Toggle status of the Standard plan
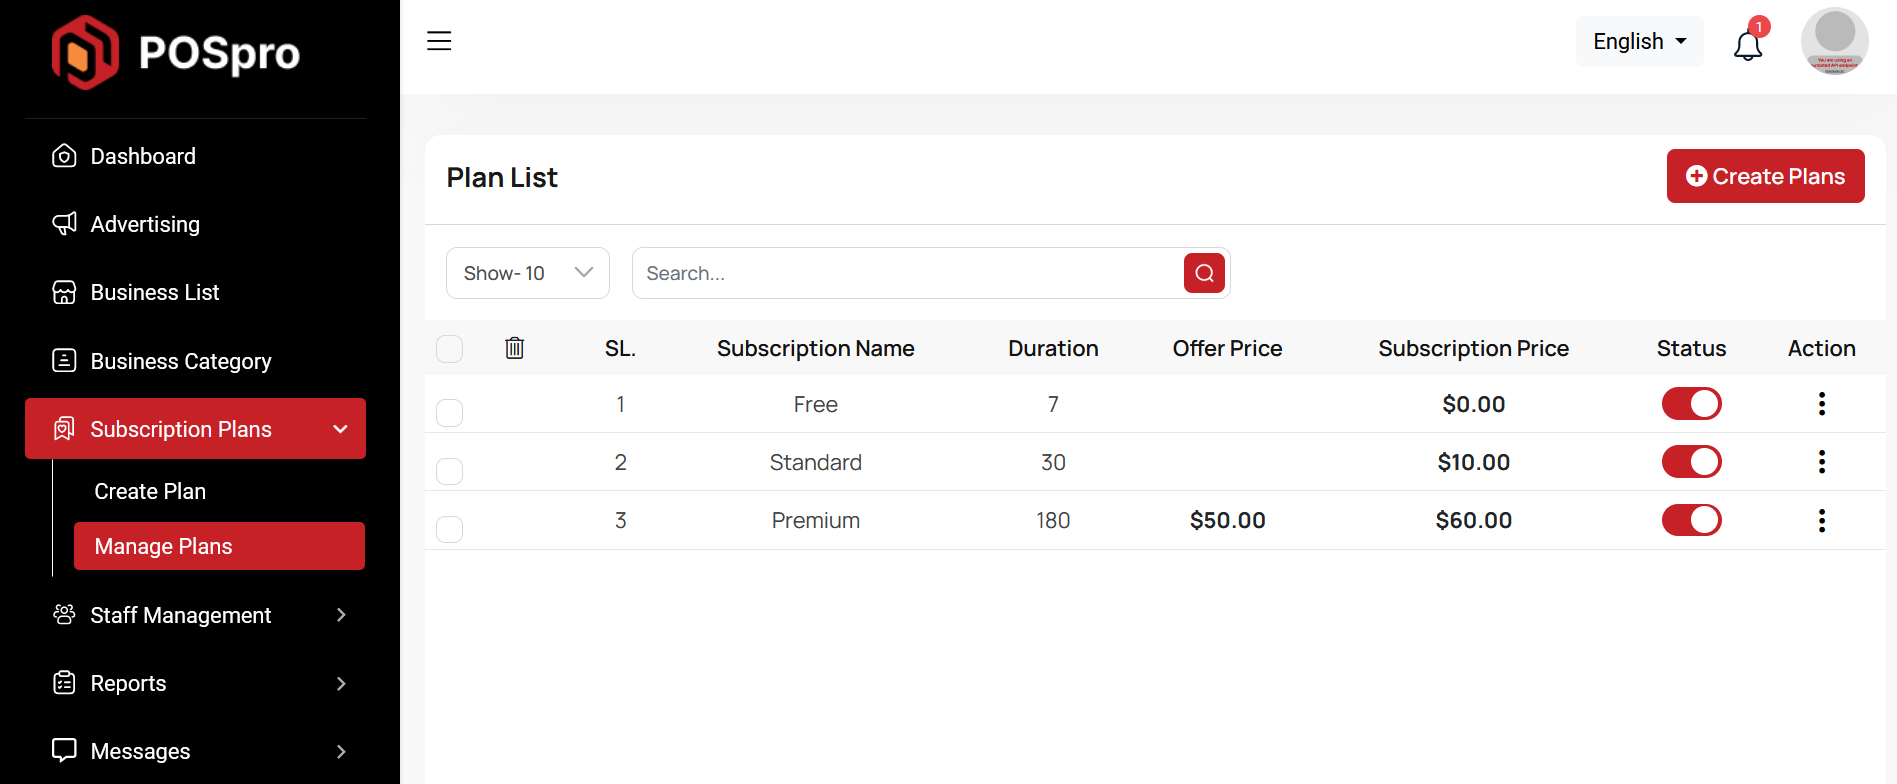The width and height of the screenshot is (1897, 784). point(1691,462)
